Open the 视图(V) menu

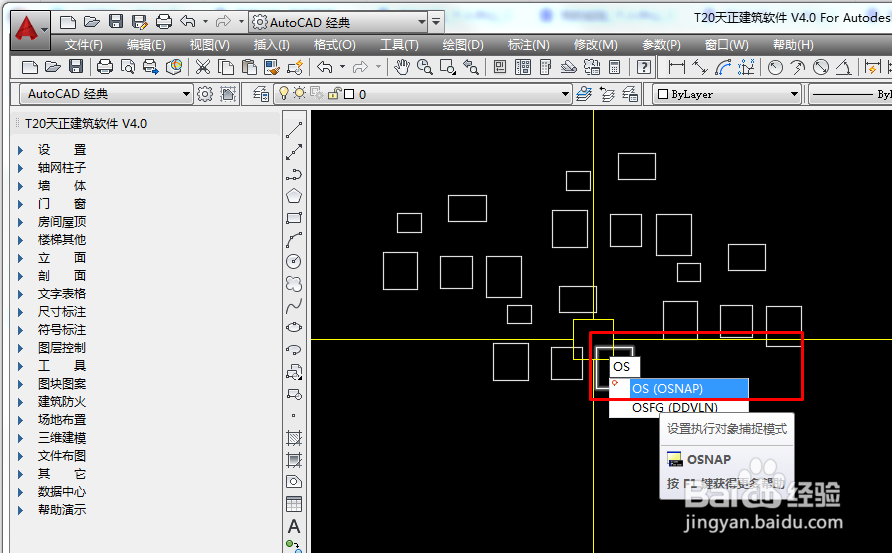click(x=209, y=44)
